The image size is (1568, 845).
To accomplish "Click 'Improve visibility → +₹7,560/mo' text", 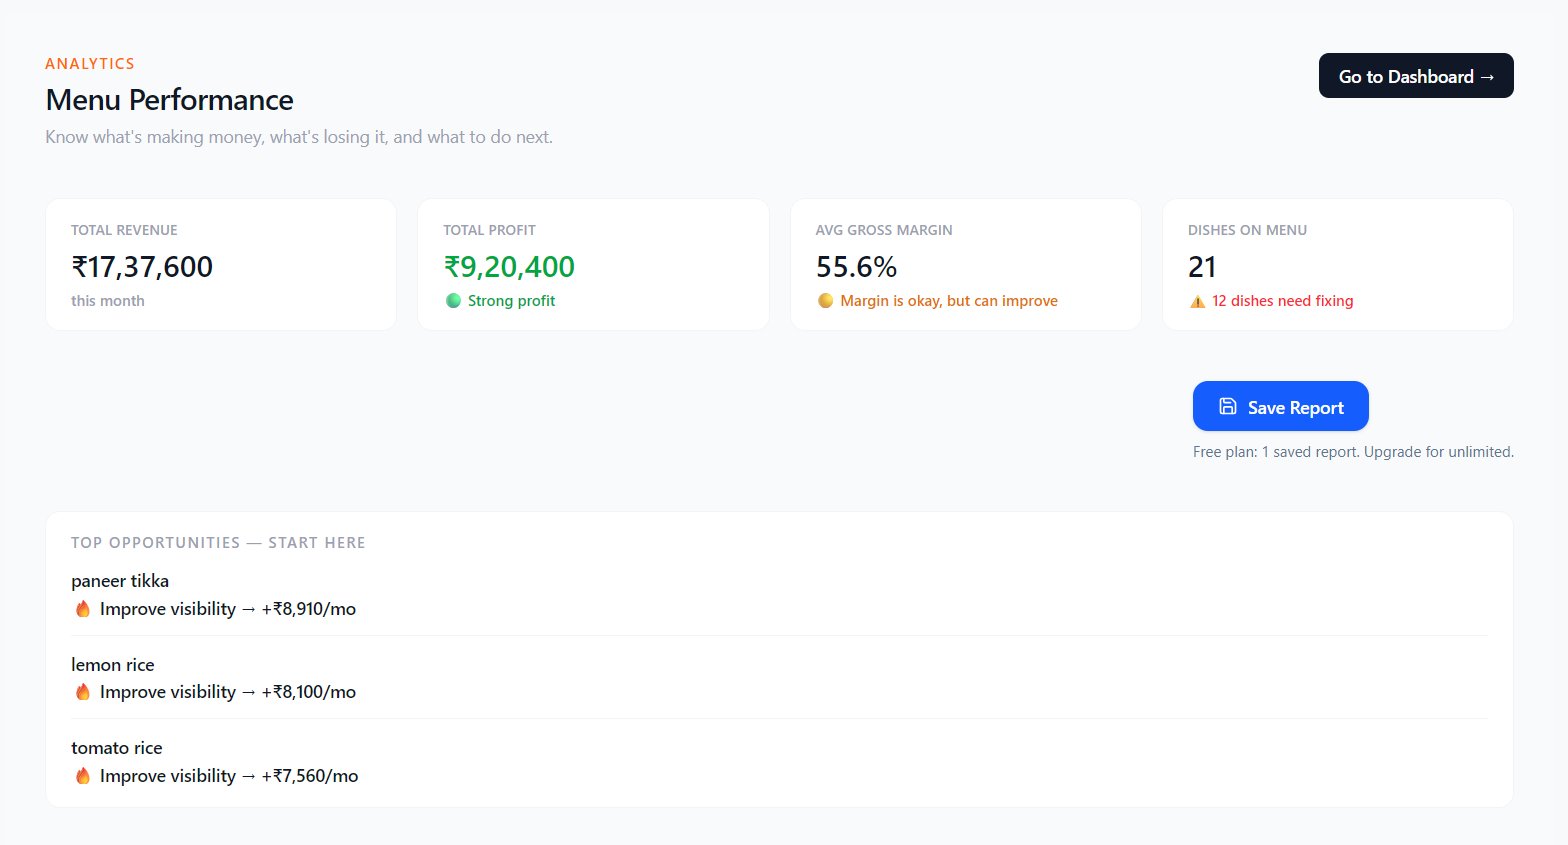I will coord(229,776).
